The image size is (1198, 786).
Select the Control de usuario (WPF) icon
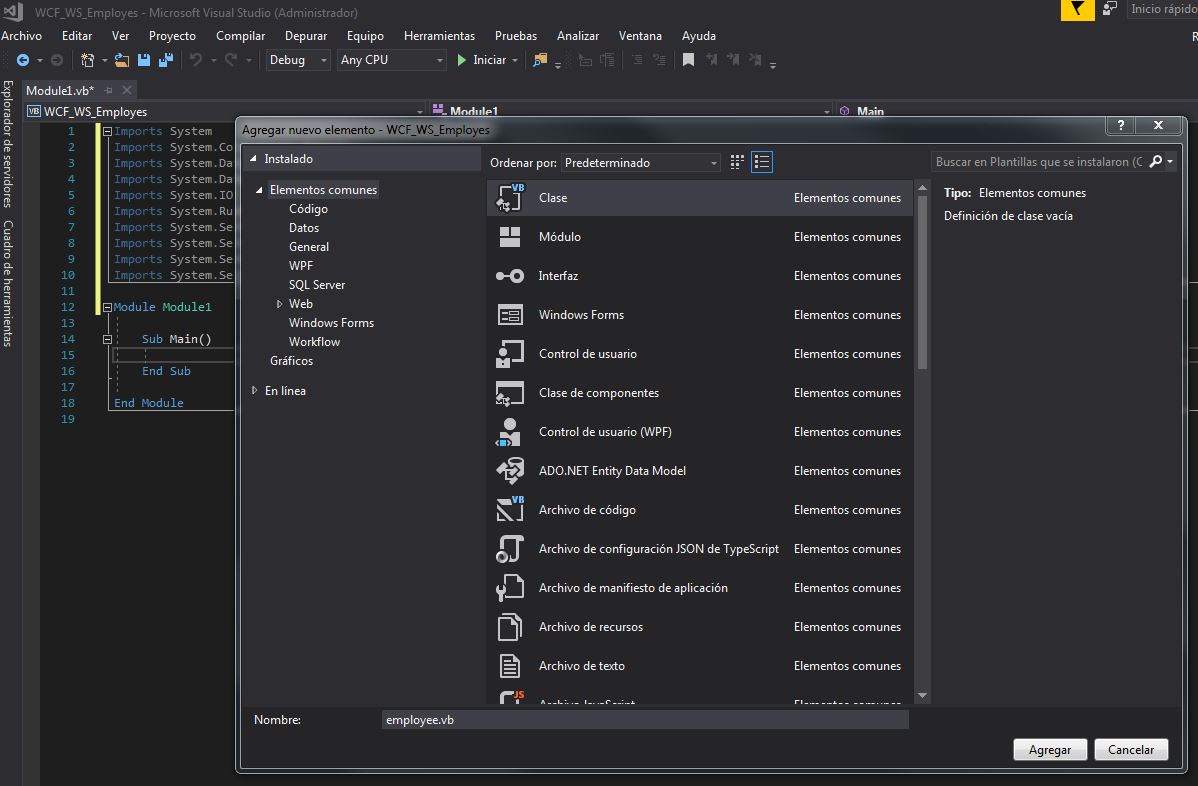click(x=510, y=432)
